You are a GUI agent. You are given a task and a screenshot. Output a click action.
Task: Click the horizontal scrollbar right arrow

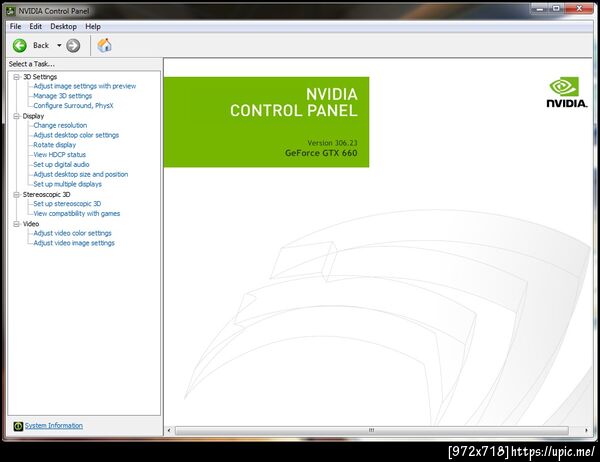[x=586, y=430]
